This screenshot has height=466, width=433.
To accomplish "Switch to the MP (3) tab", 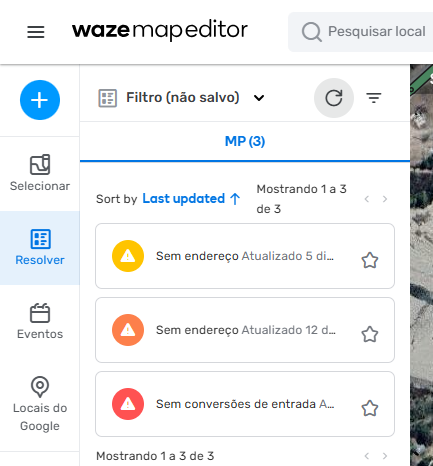I will point(245,141).
